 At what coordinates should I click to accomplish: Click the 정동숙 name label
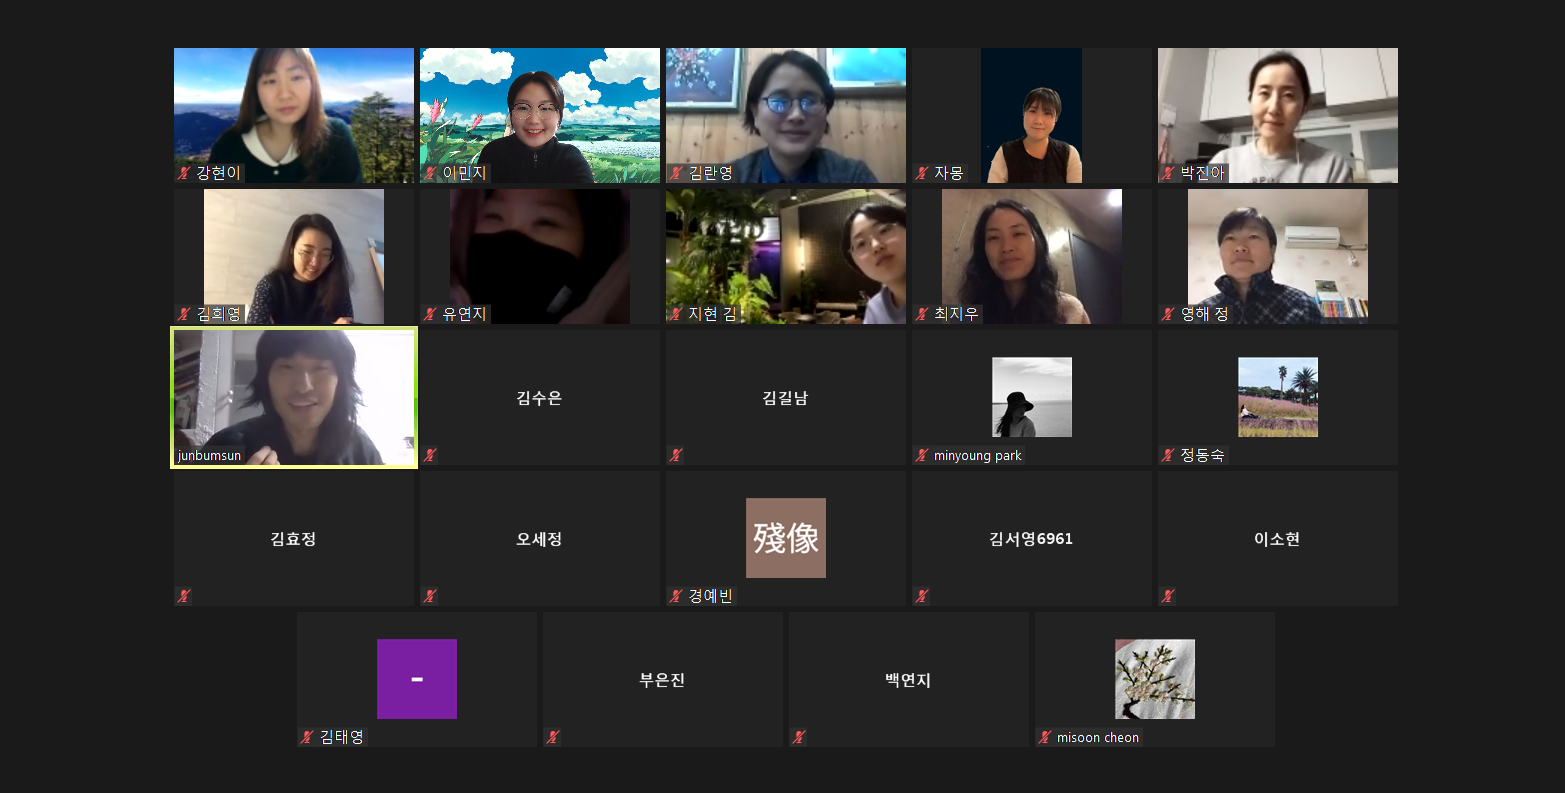1203,455
